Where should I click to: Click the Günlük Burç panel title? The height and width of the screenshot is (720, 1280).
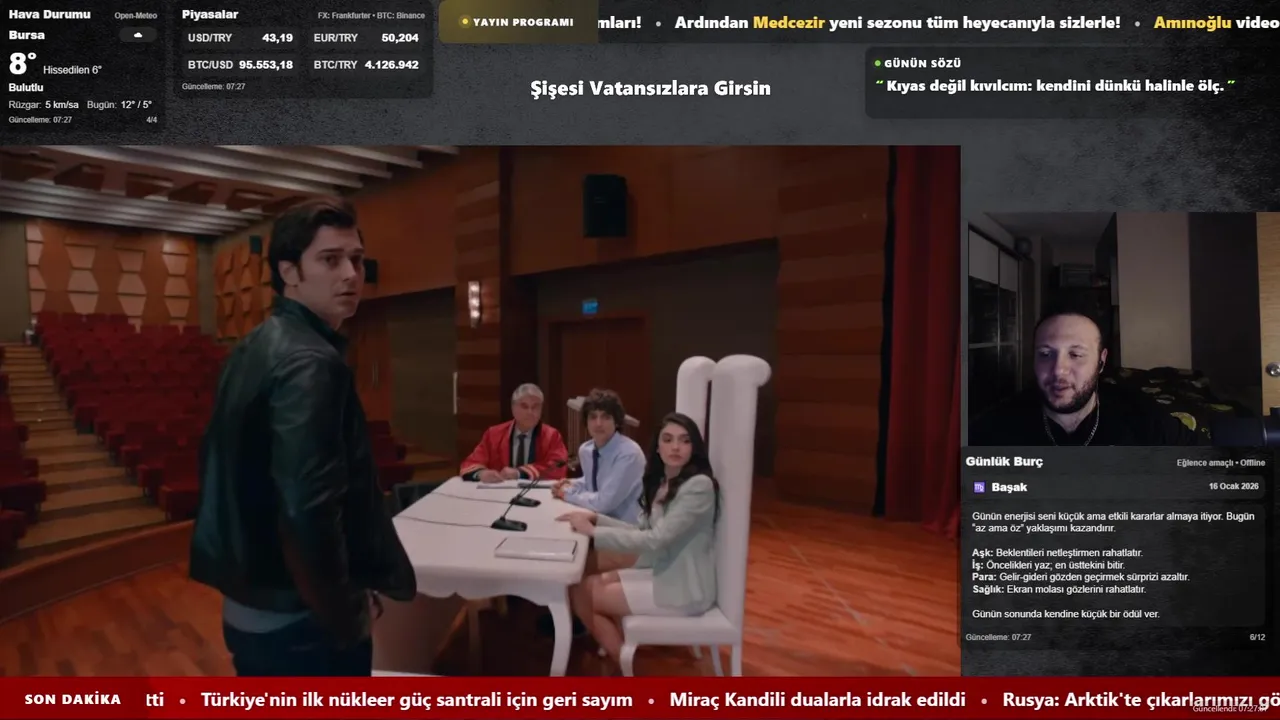click(x=1004, y=462)
